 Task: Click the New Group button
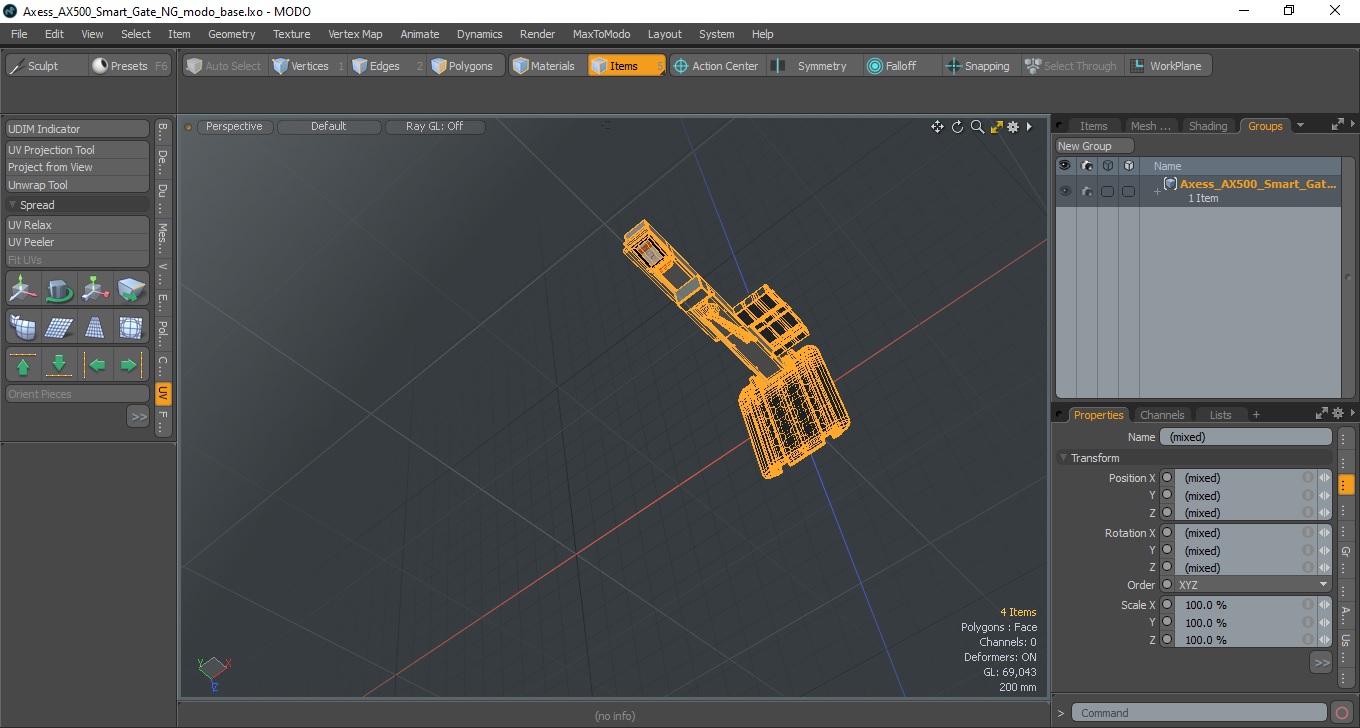(x=1095, y=146)
